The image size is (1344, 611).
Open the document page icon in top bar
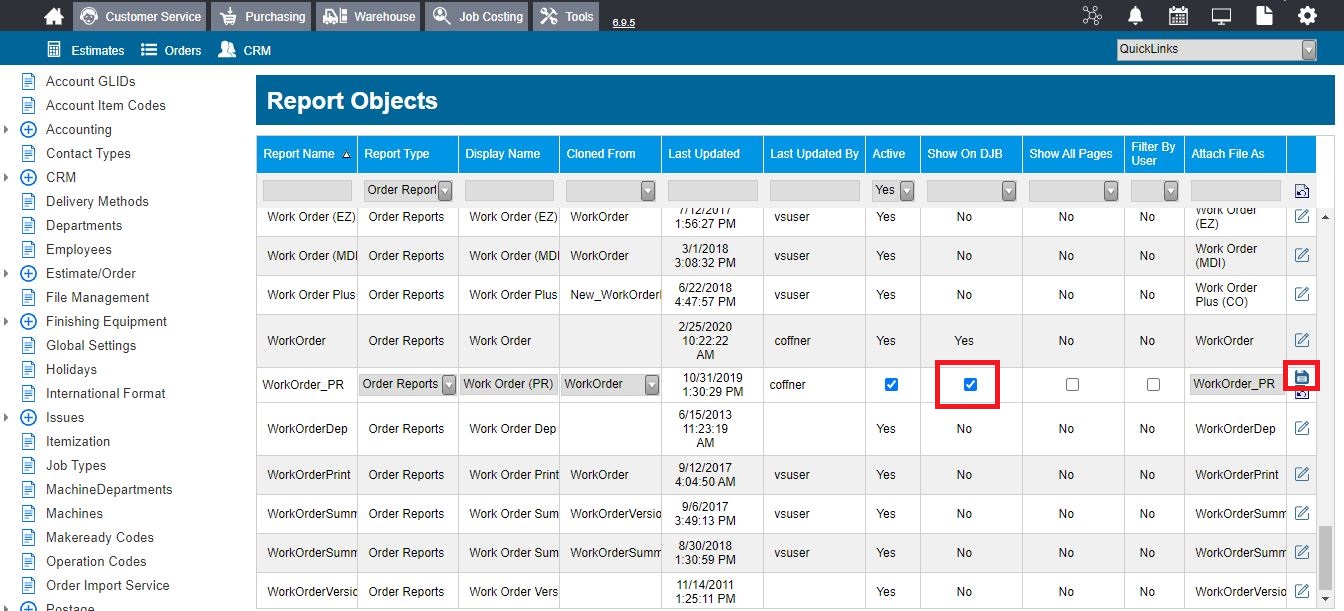coord(1265,16)
